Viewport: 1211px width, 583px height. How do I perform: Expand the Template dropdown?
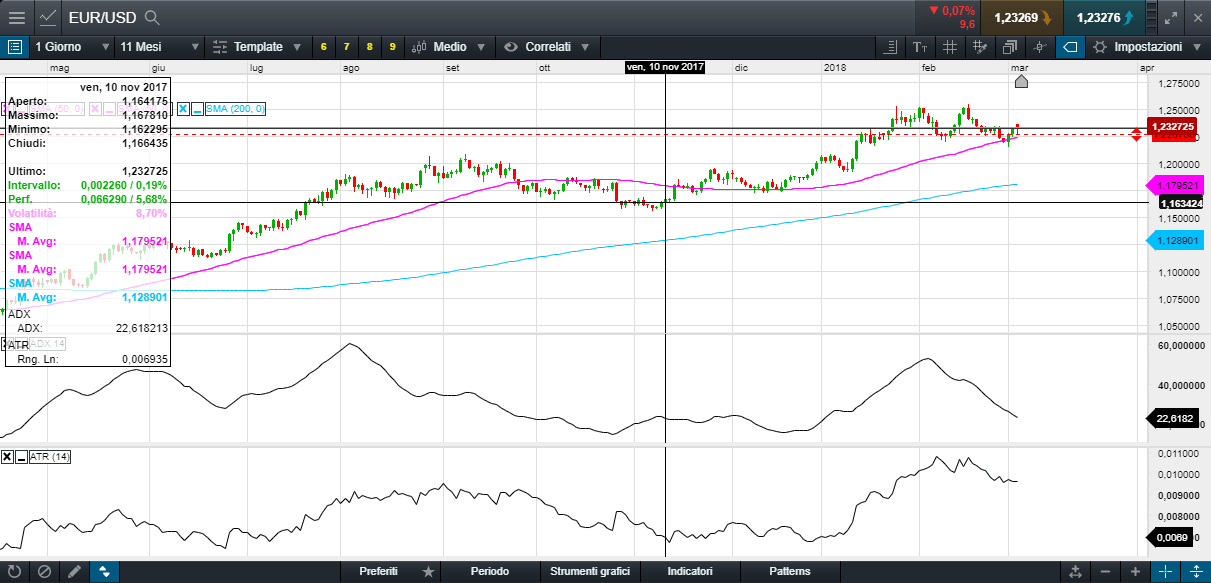coord(257,47)
